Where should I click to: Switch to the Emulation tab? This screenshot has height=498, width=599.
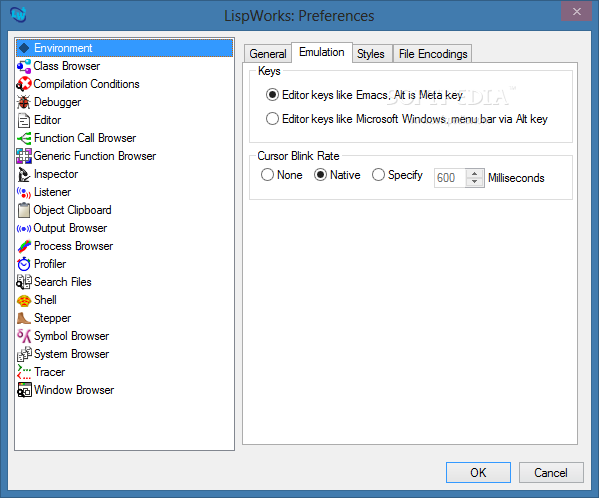322,52
